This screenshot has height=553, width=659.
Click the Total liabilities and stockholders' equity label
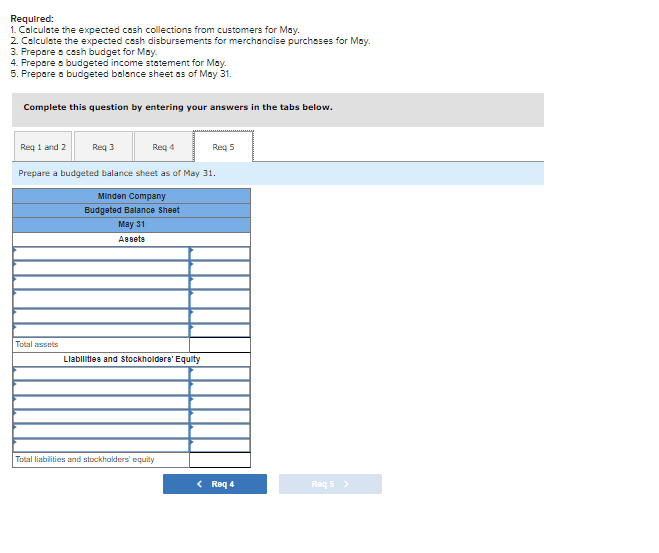coord(85,460)
